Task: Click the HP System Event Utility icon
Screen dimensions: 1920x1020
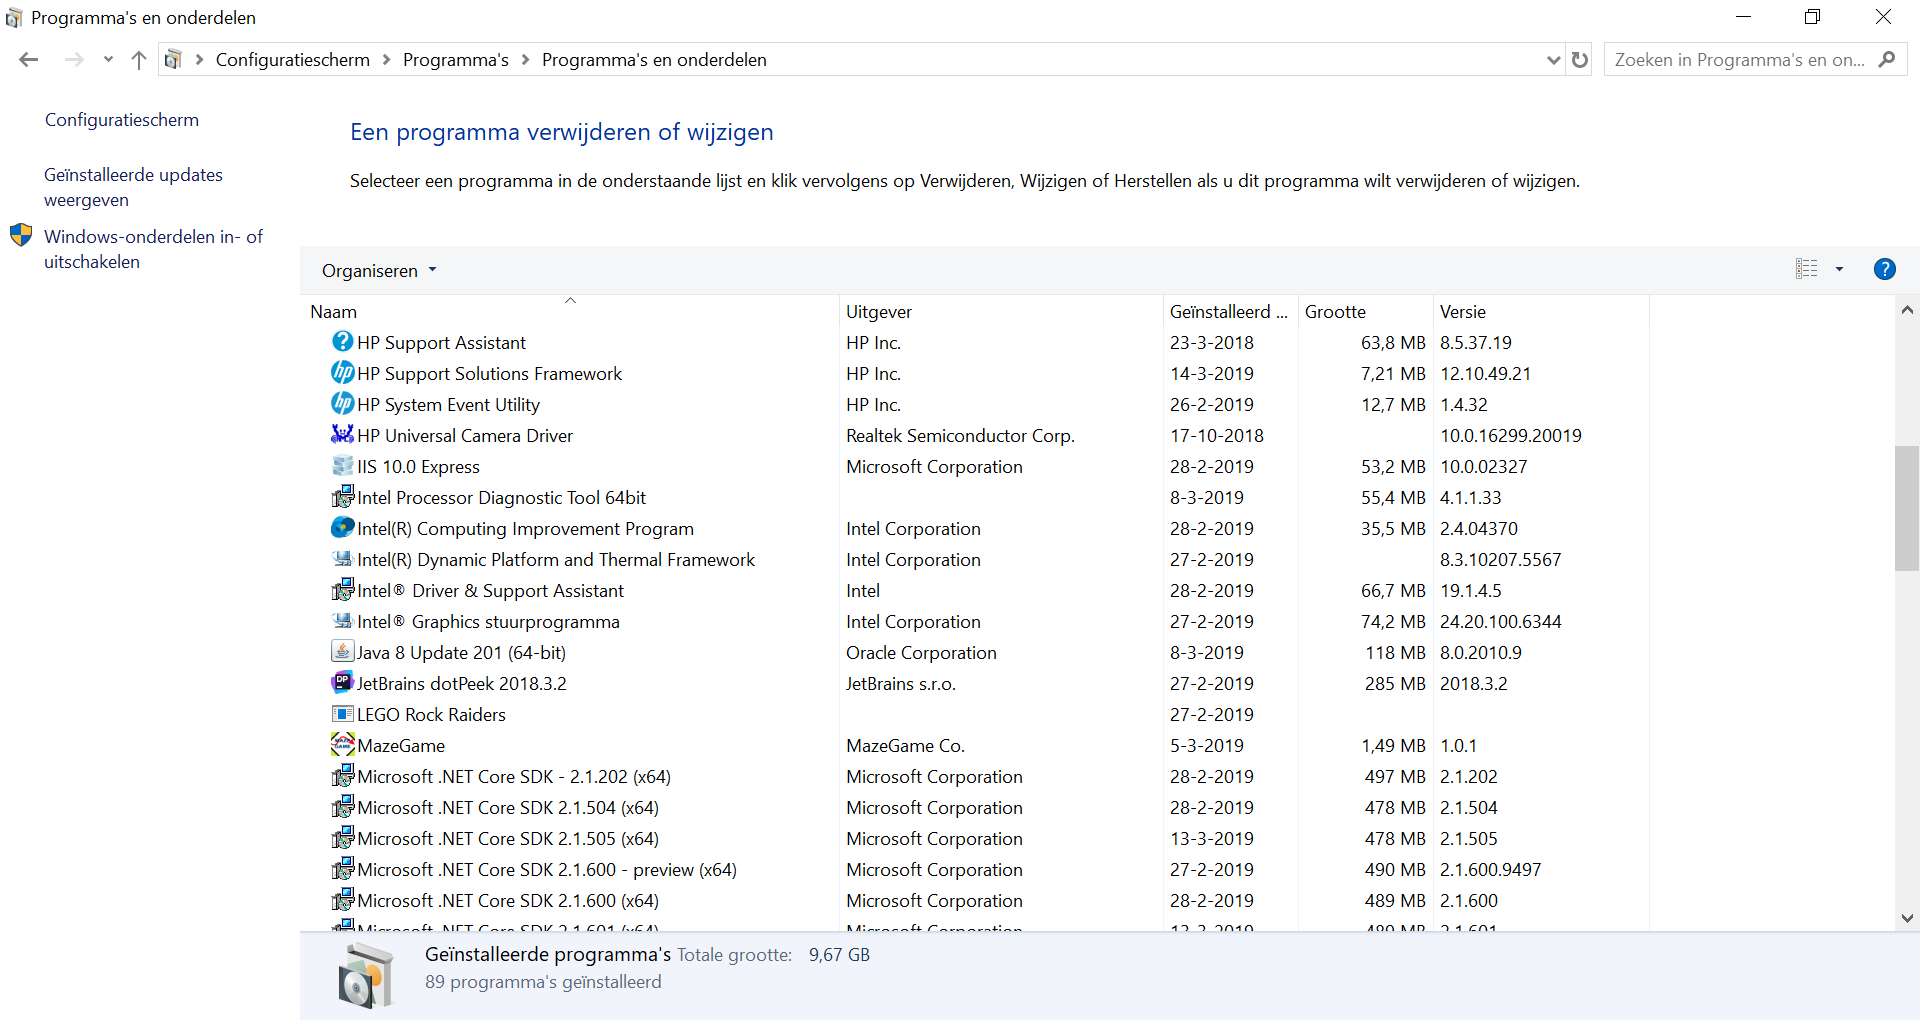Action: [x=342, y=404]
